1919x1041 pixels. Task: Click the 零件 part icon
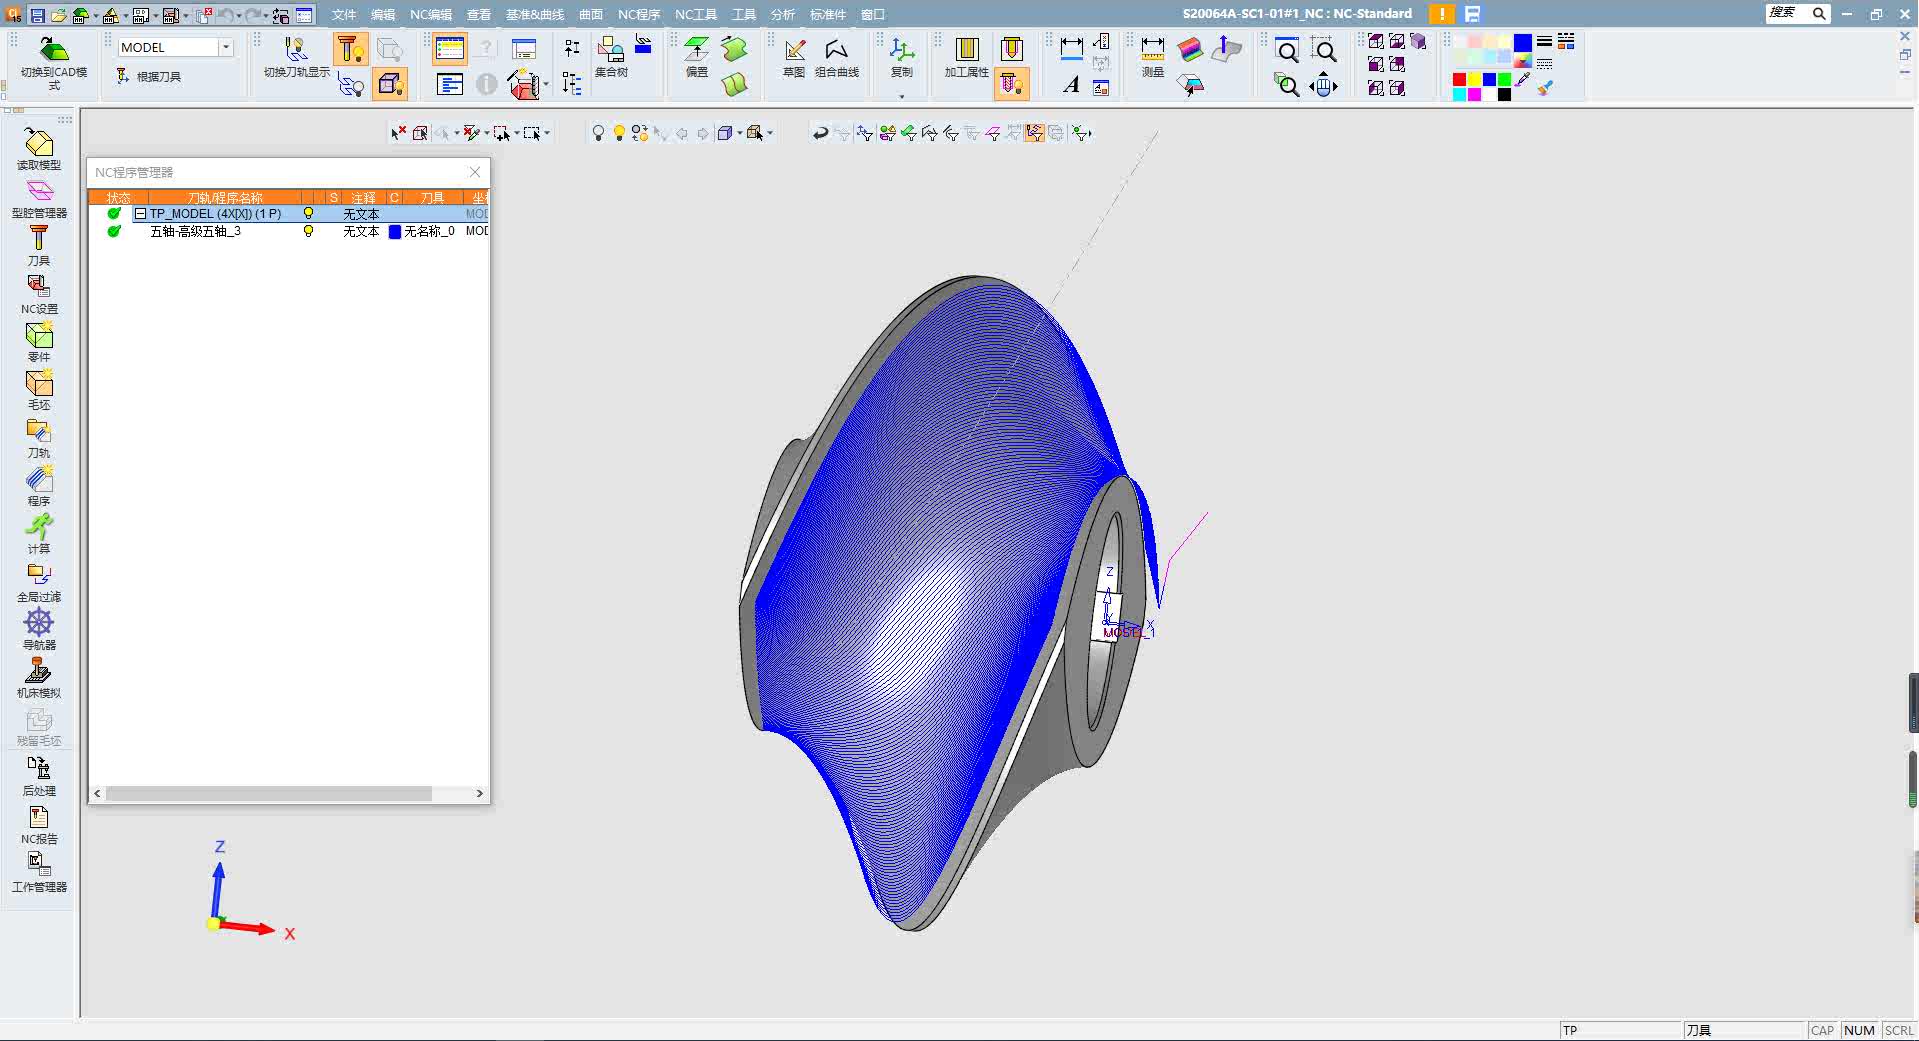click(x=39, y=342)
